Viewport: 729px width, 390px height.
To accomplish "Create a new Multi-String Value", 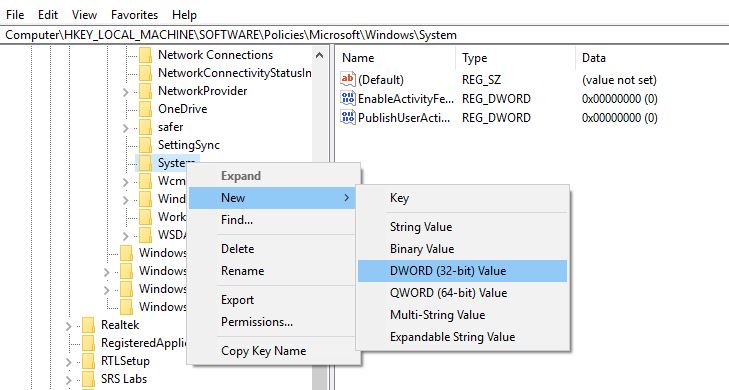I will point(463,315).
